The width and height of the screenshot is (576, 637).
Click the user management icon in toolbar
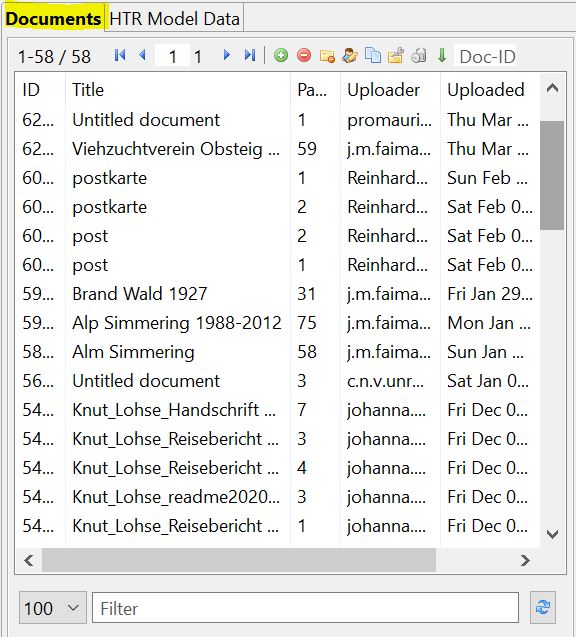click(350, 55)
